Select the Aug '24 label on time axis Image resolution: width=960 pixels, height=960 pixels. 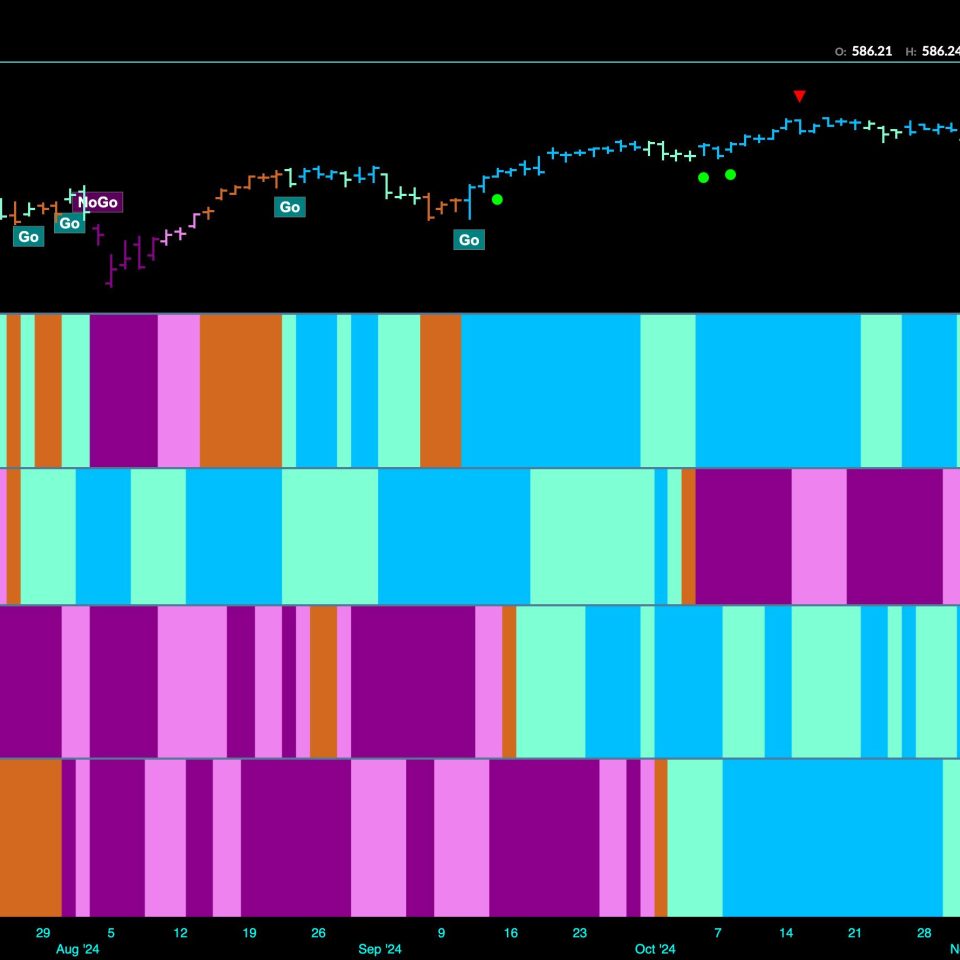[x=77, y=949]
